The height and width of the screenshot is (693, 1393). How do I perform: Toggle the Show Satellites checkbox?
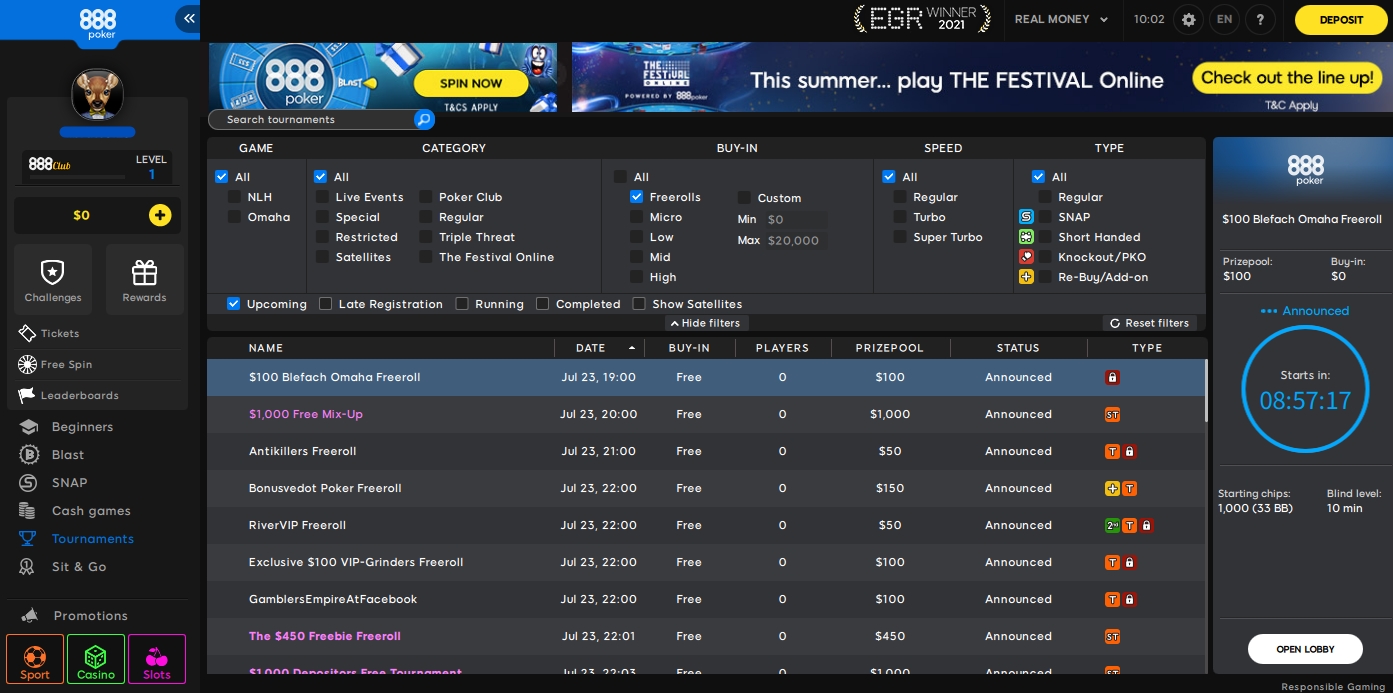(x=639, y=304)
